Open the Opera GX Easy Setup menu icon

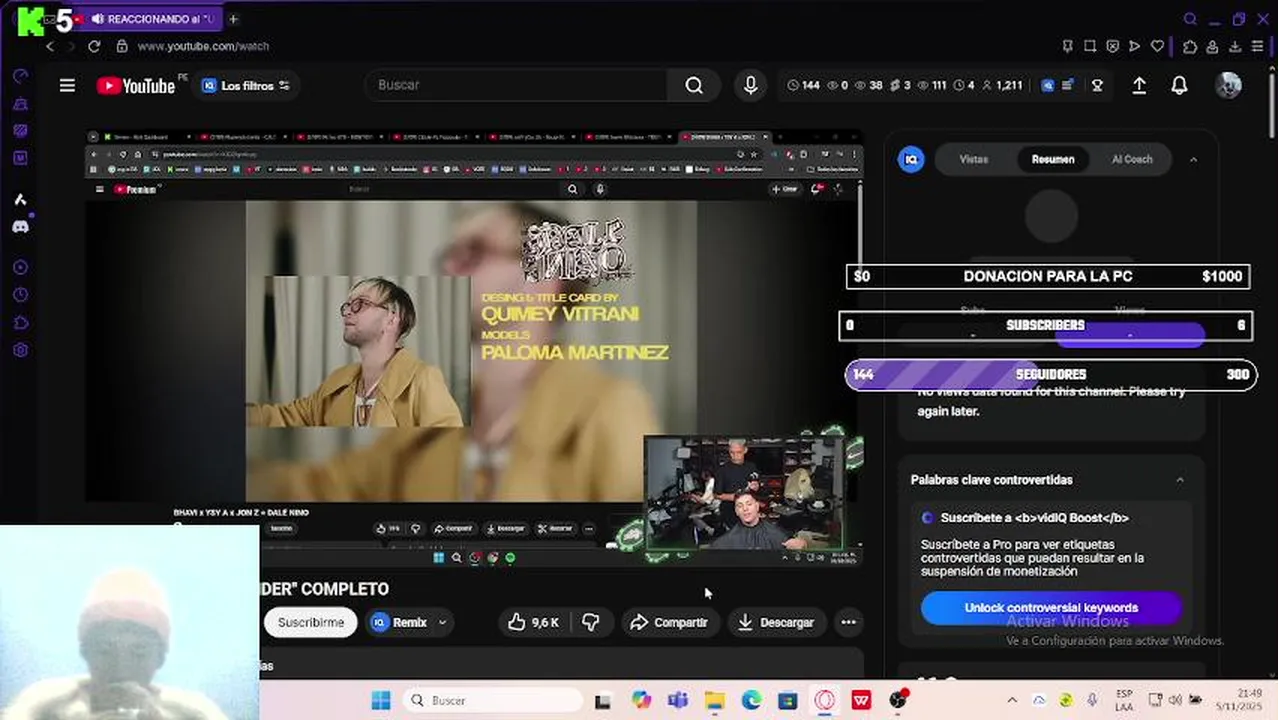click(1257, 46)
